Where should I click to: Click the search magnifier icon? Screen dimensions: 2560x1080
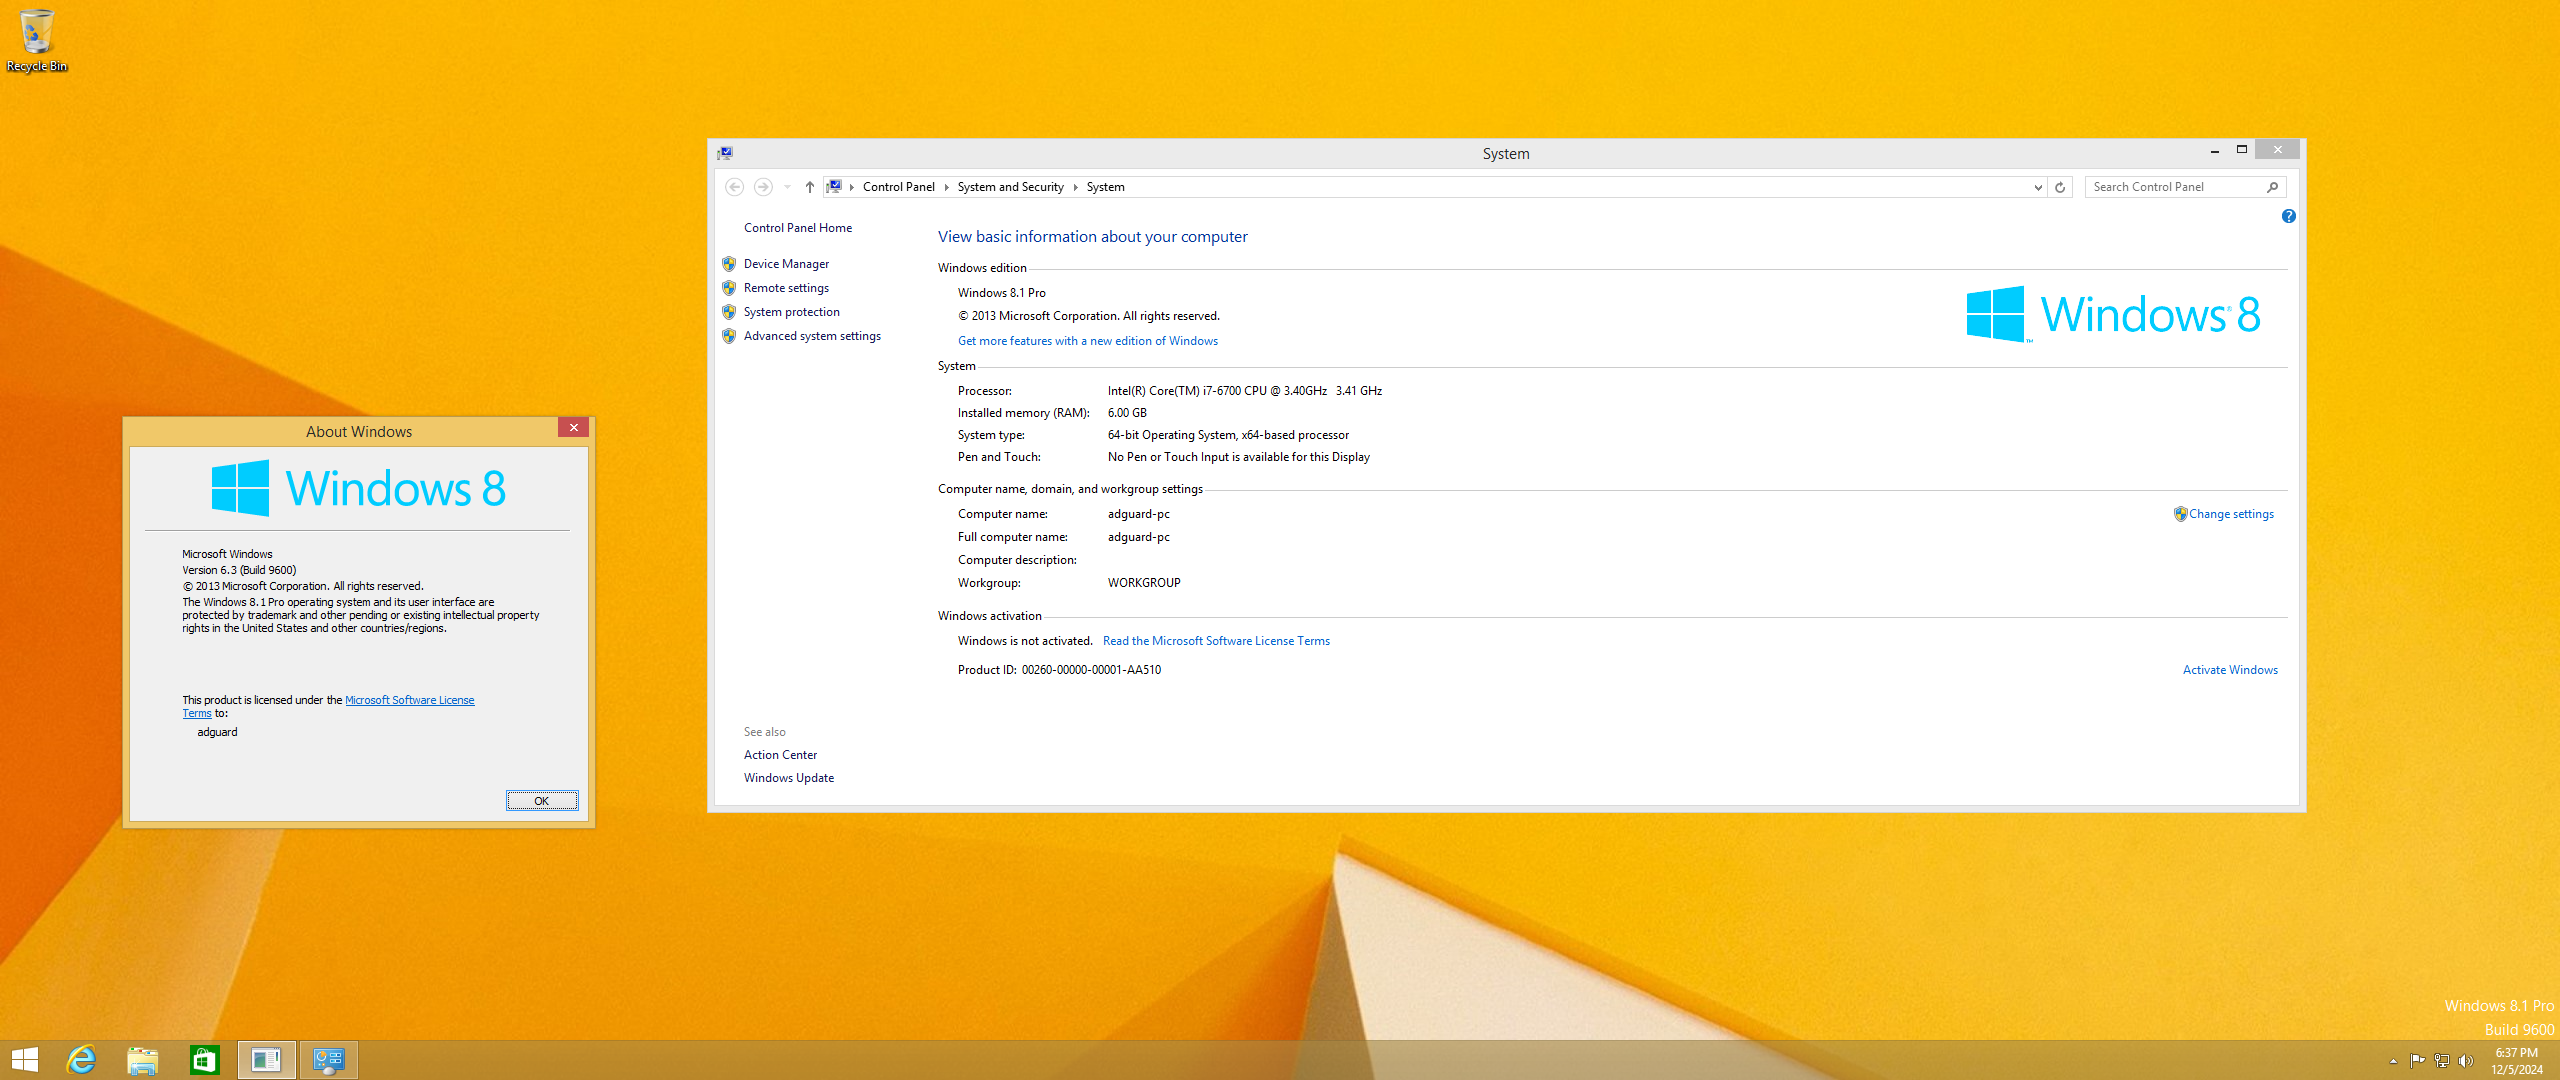click(x=2273, y=187)
